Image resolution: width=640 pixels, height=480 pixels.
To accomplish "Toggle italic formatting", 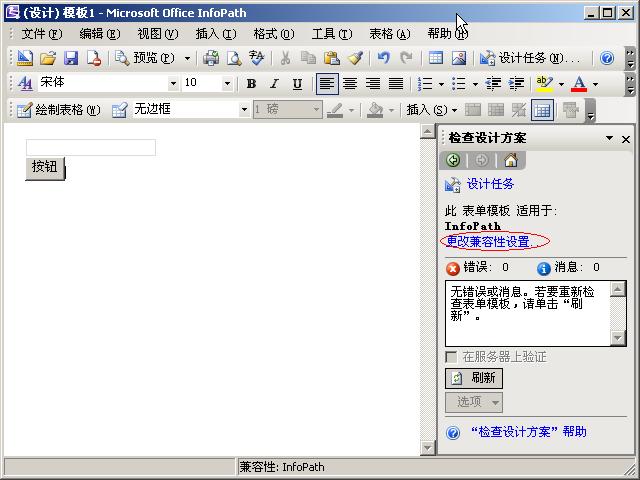I will pyautogui.click(x=274, y=84).
